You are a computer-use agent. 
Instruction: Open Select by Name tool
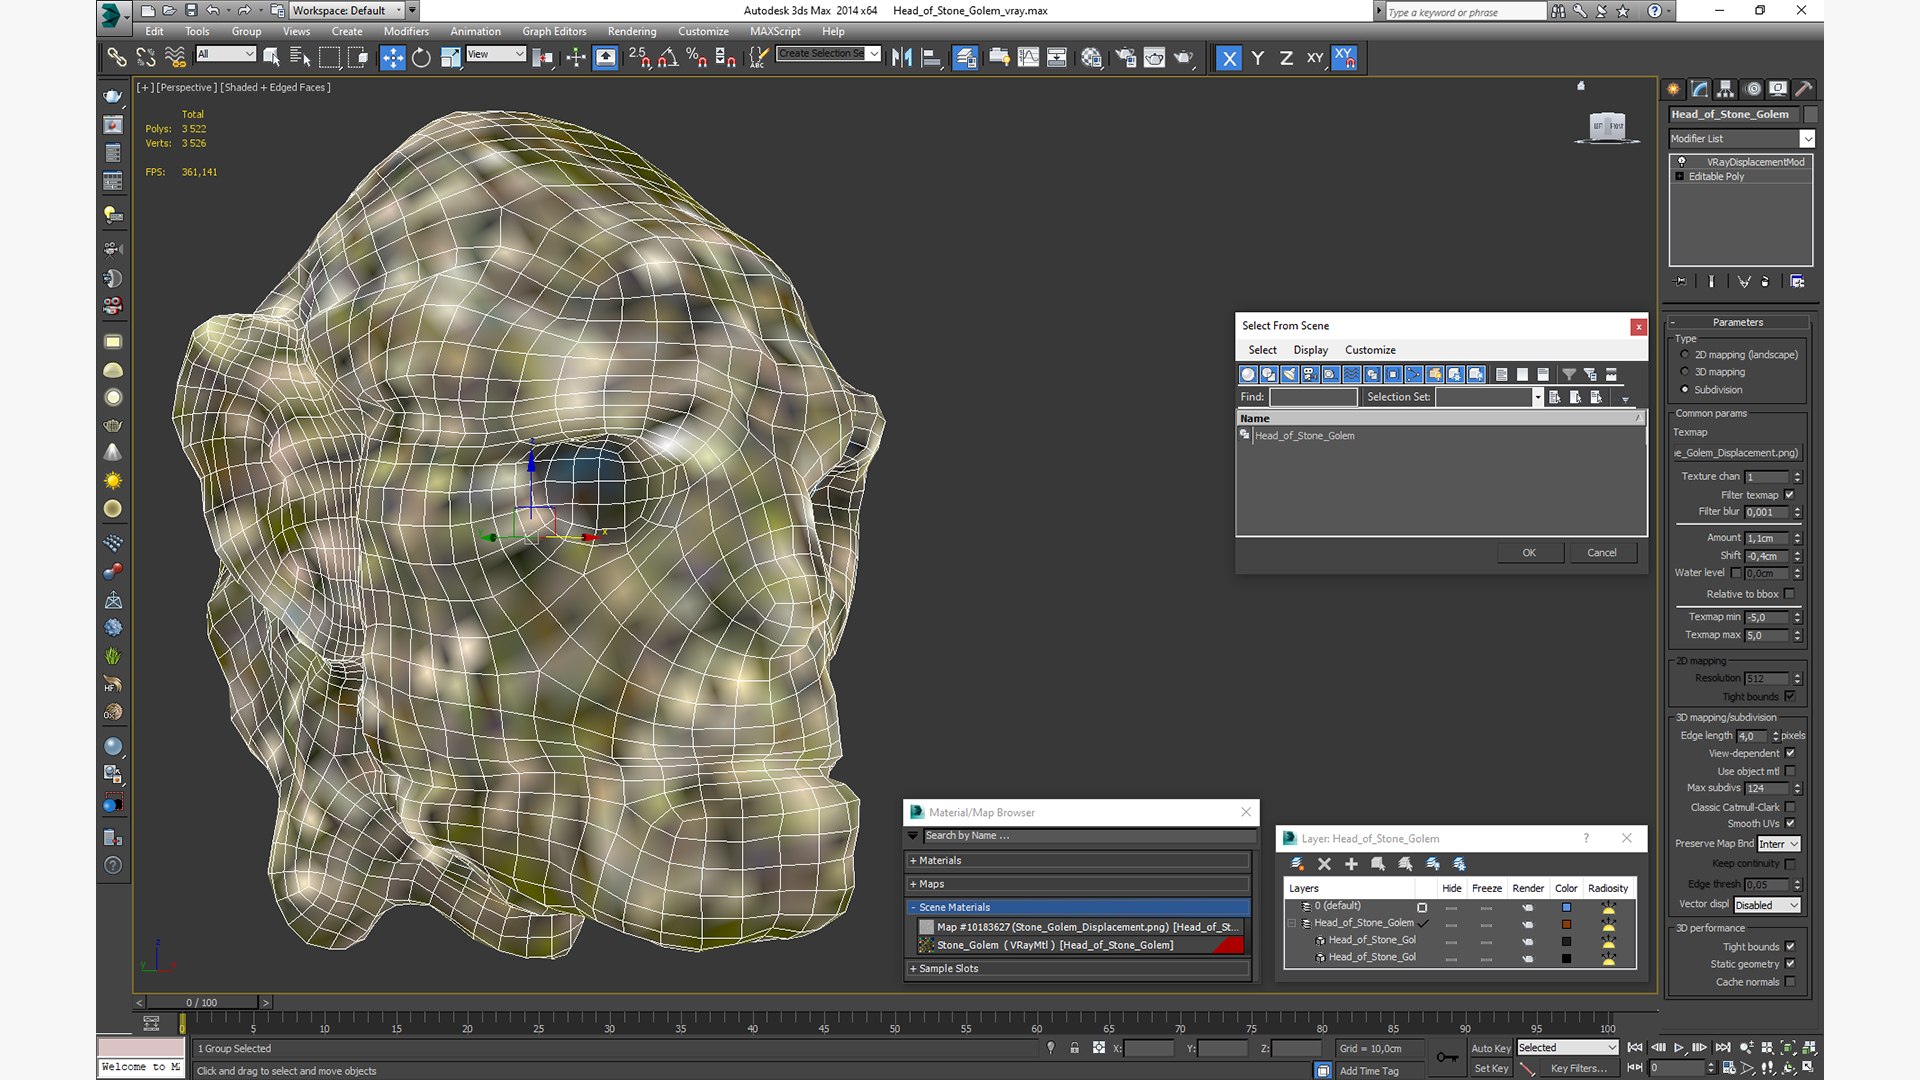pos(300,58)
